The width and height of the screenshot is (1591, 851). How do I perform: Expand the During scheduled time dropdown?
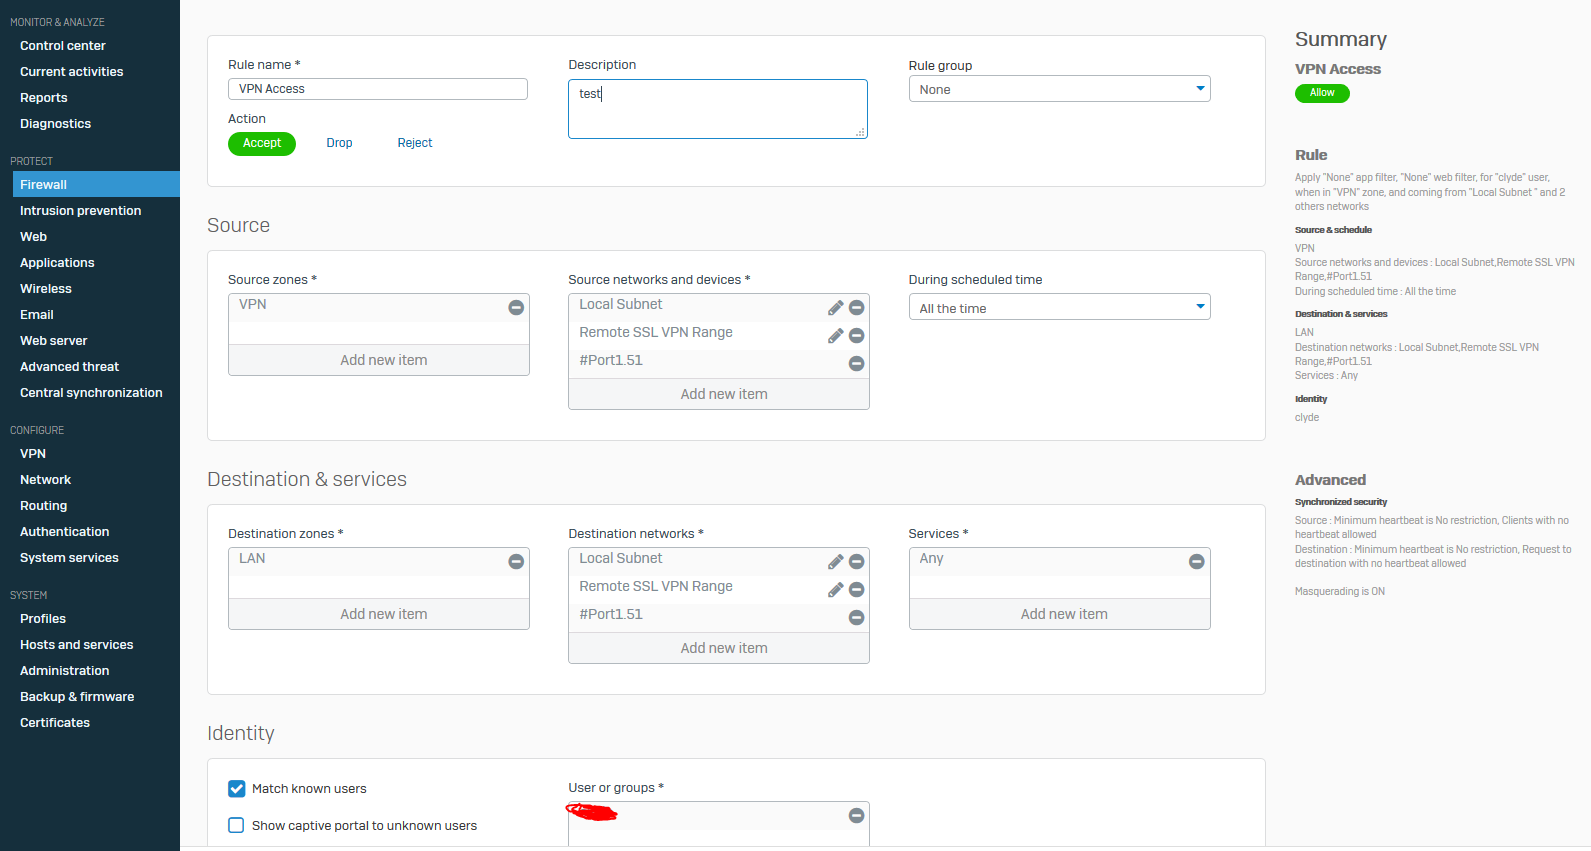1059,307
